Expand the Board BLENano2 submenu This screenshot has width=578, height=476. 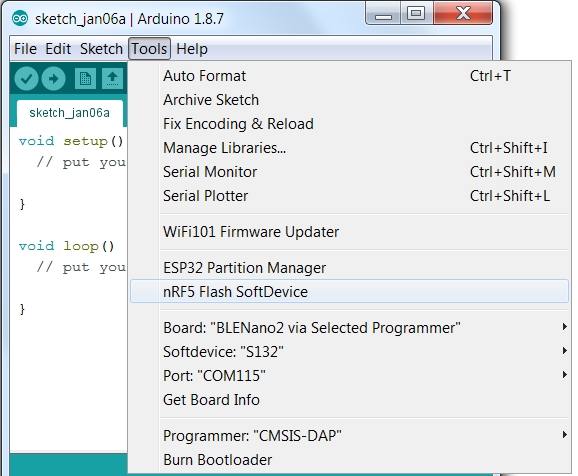point(349,328)
